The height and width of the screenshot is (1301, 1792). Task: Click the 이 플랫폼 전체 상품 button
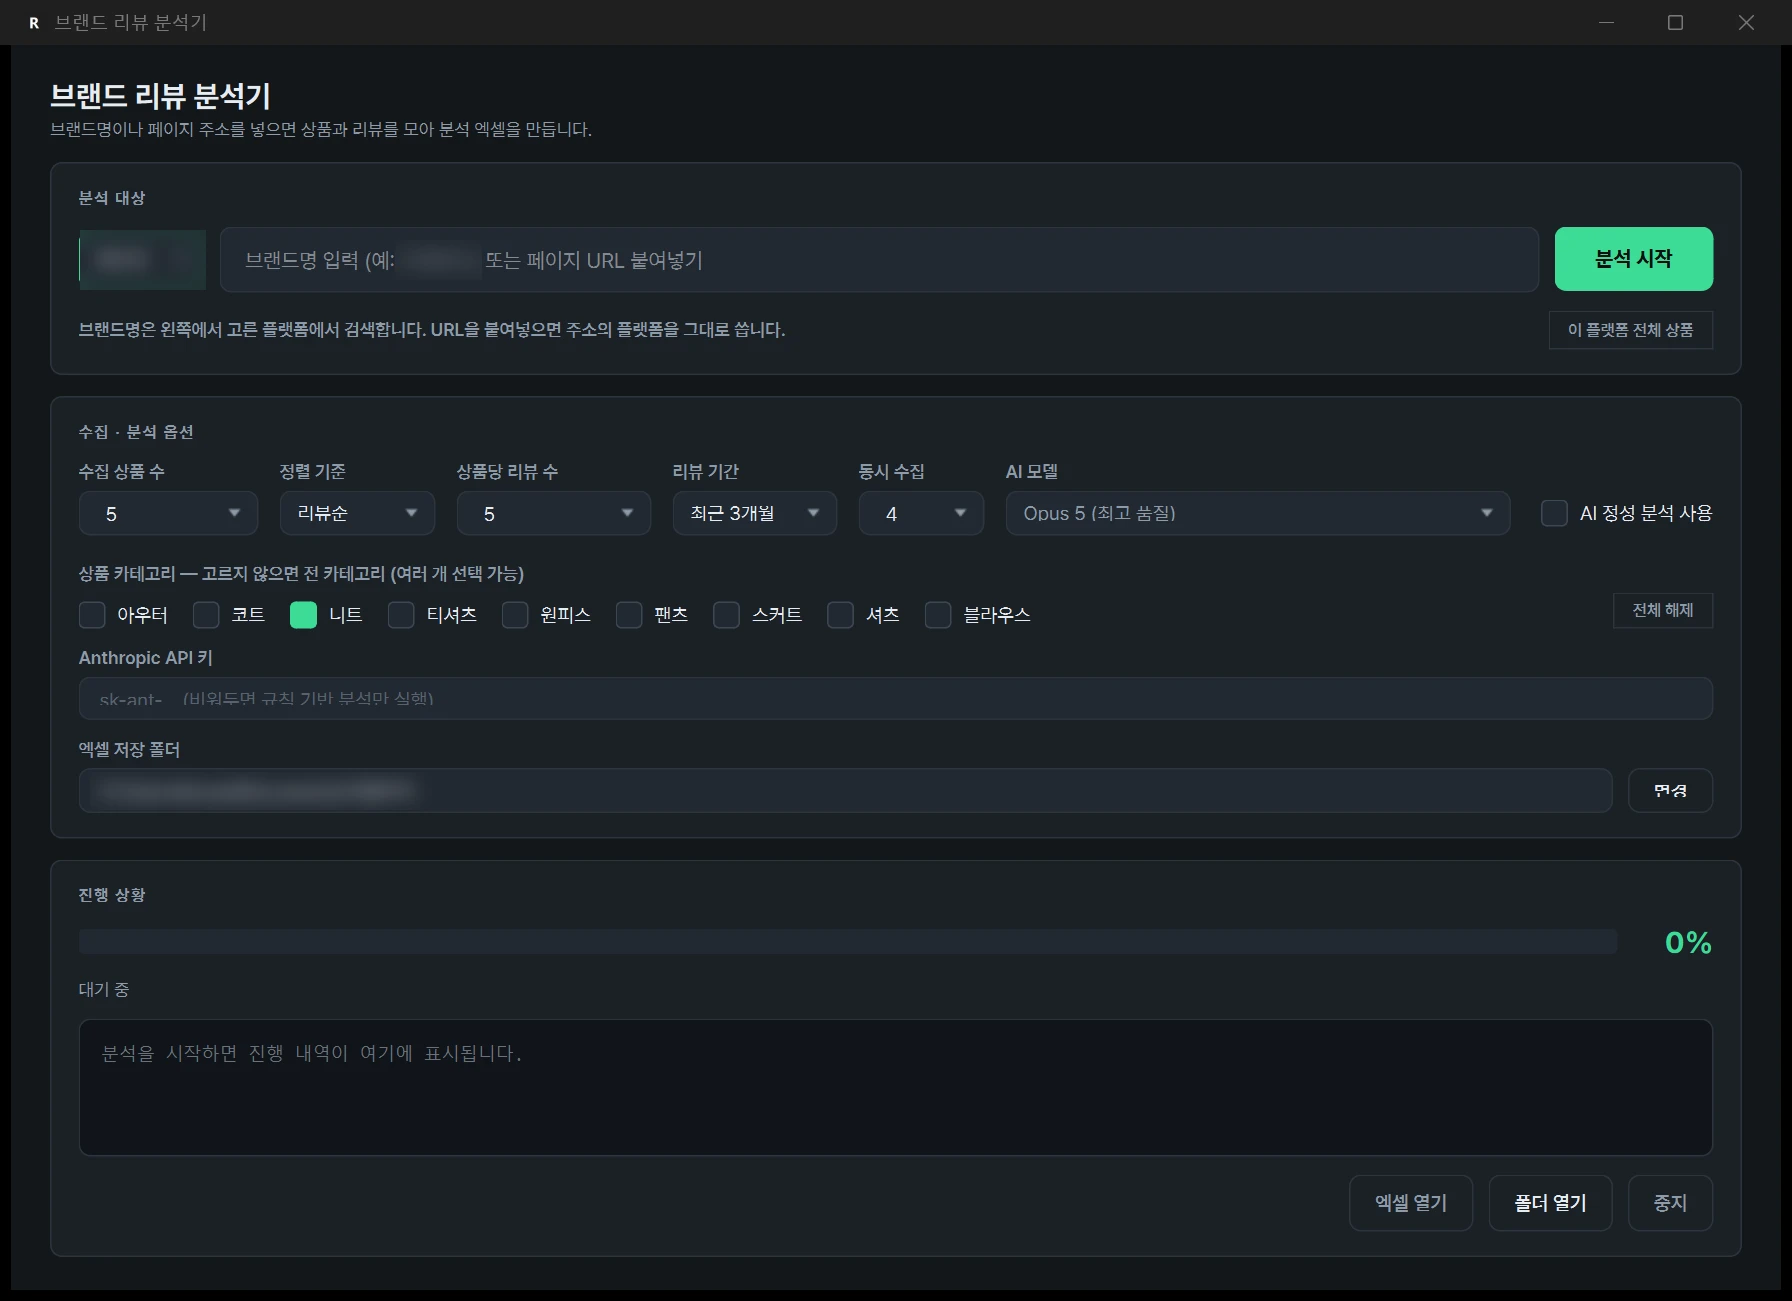[x=1631, y=330]
